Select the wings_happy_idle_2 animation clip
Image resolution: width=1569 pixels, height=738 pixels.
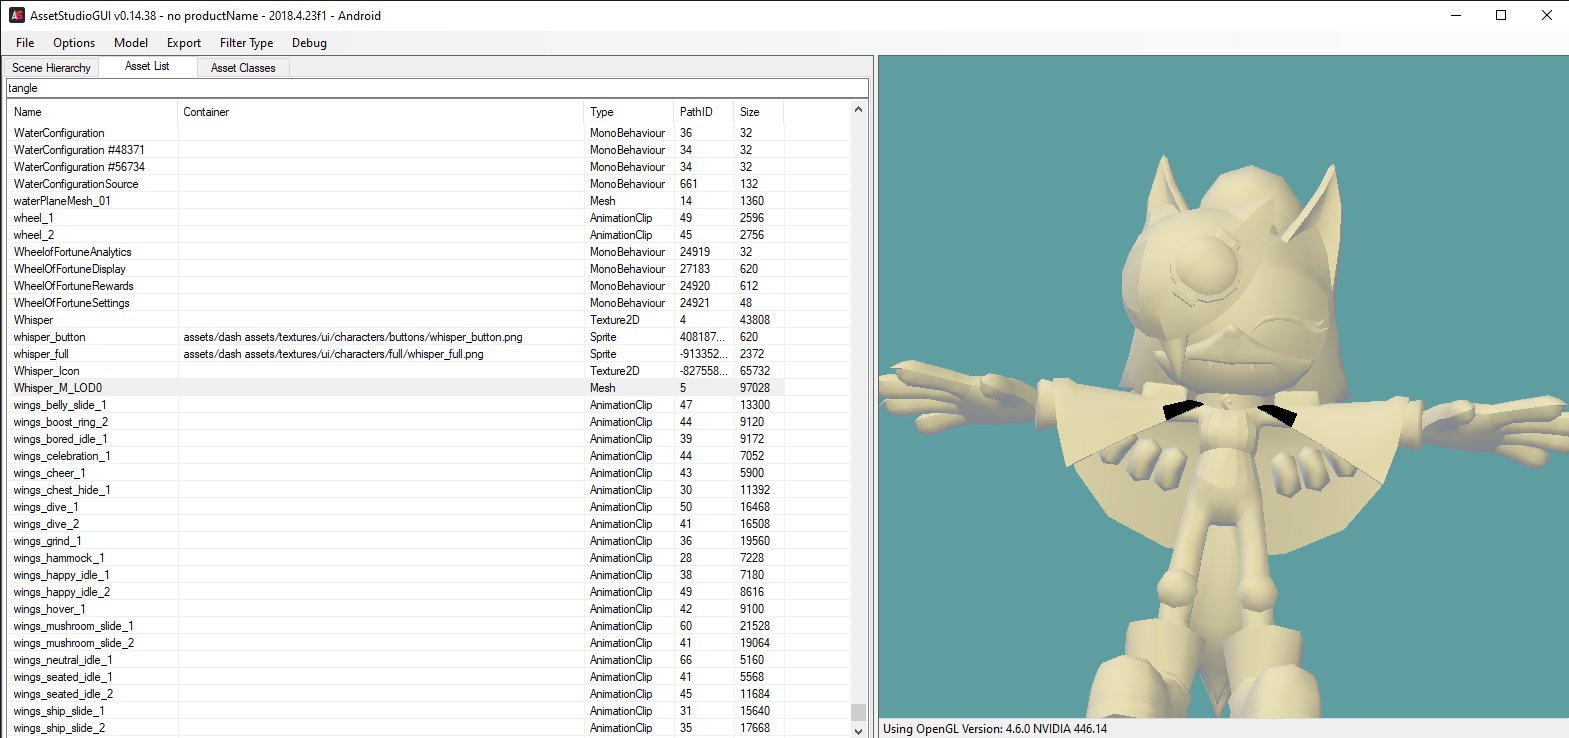[x=430, y=592]
